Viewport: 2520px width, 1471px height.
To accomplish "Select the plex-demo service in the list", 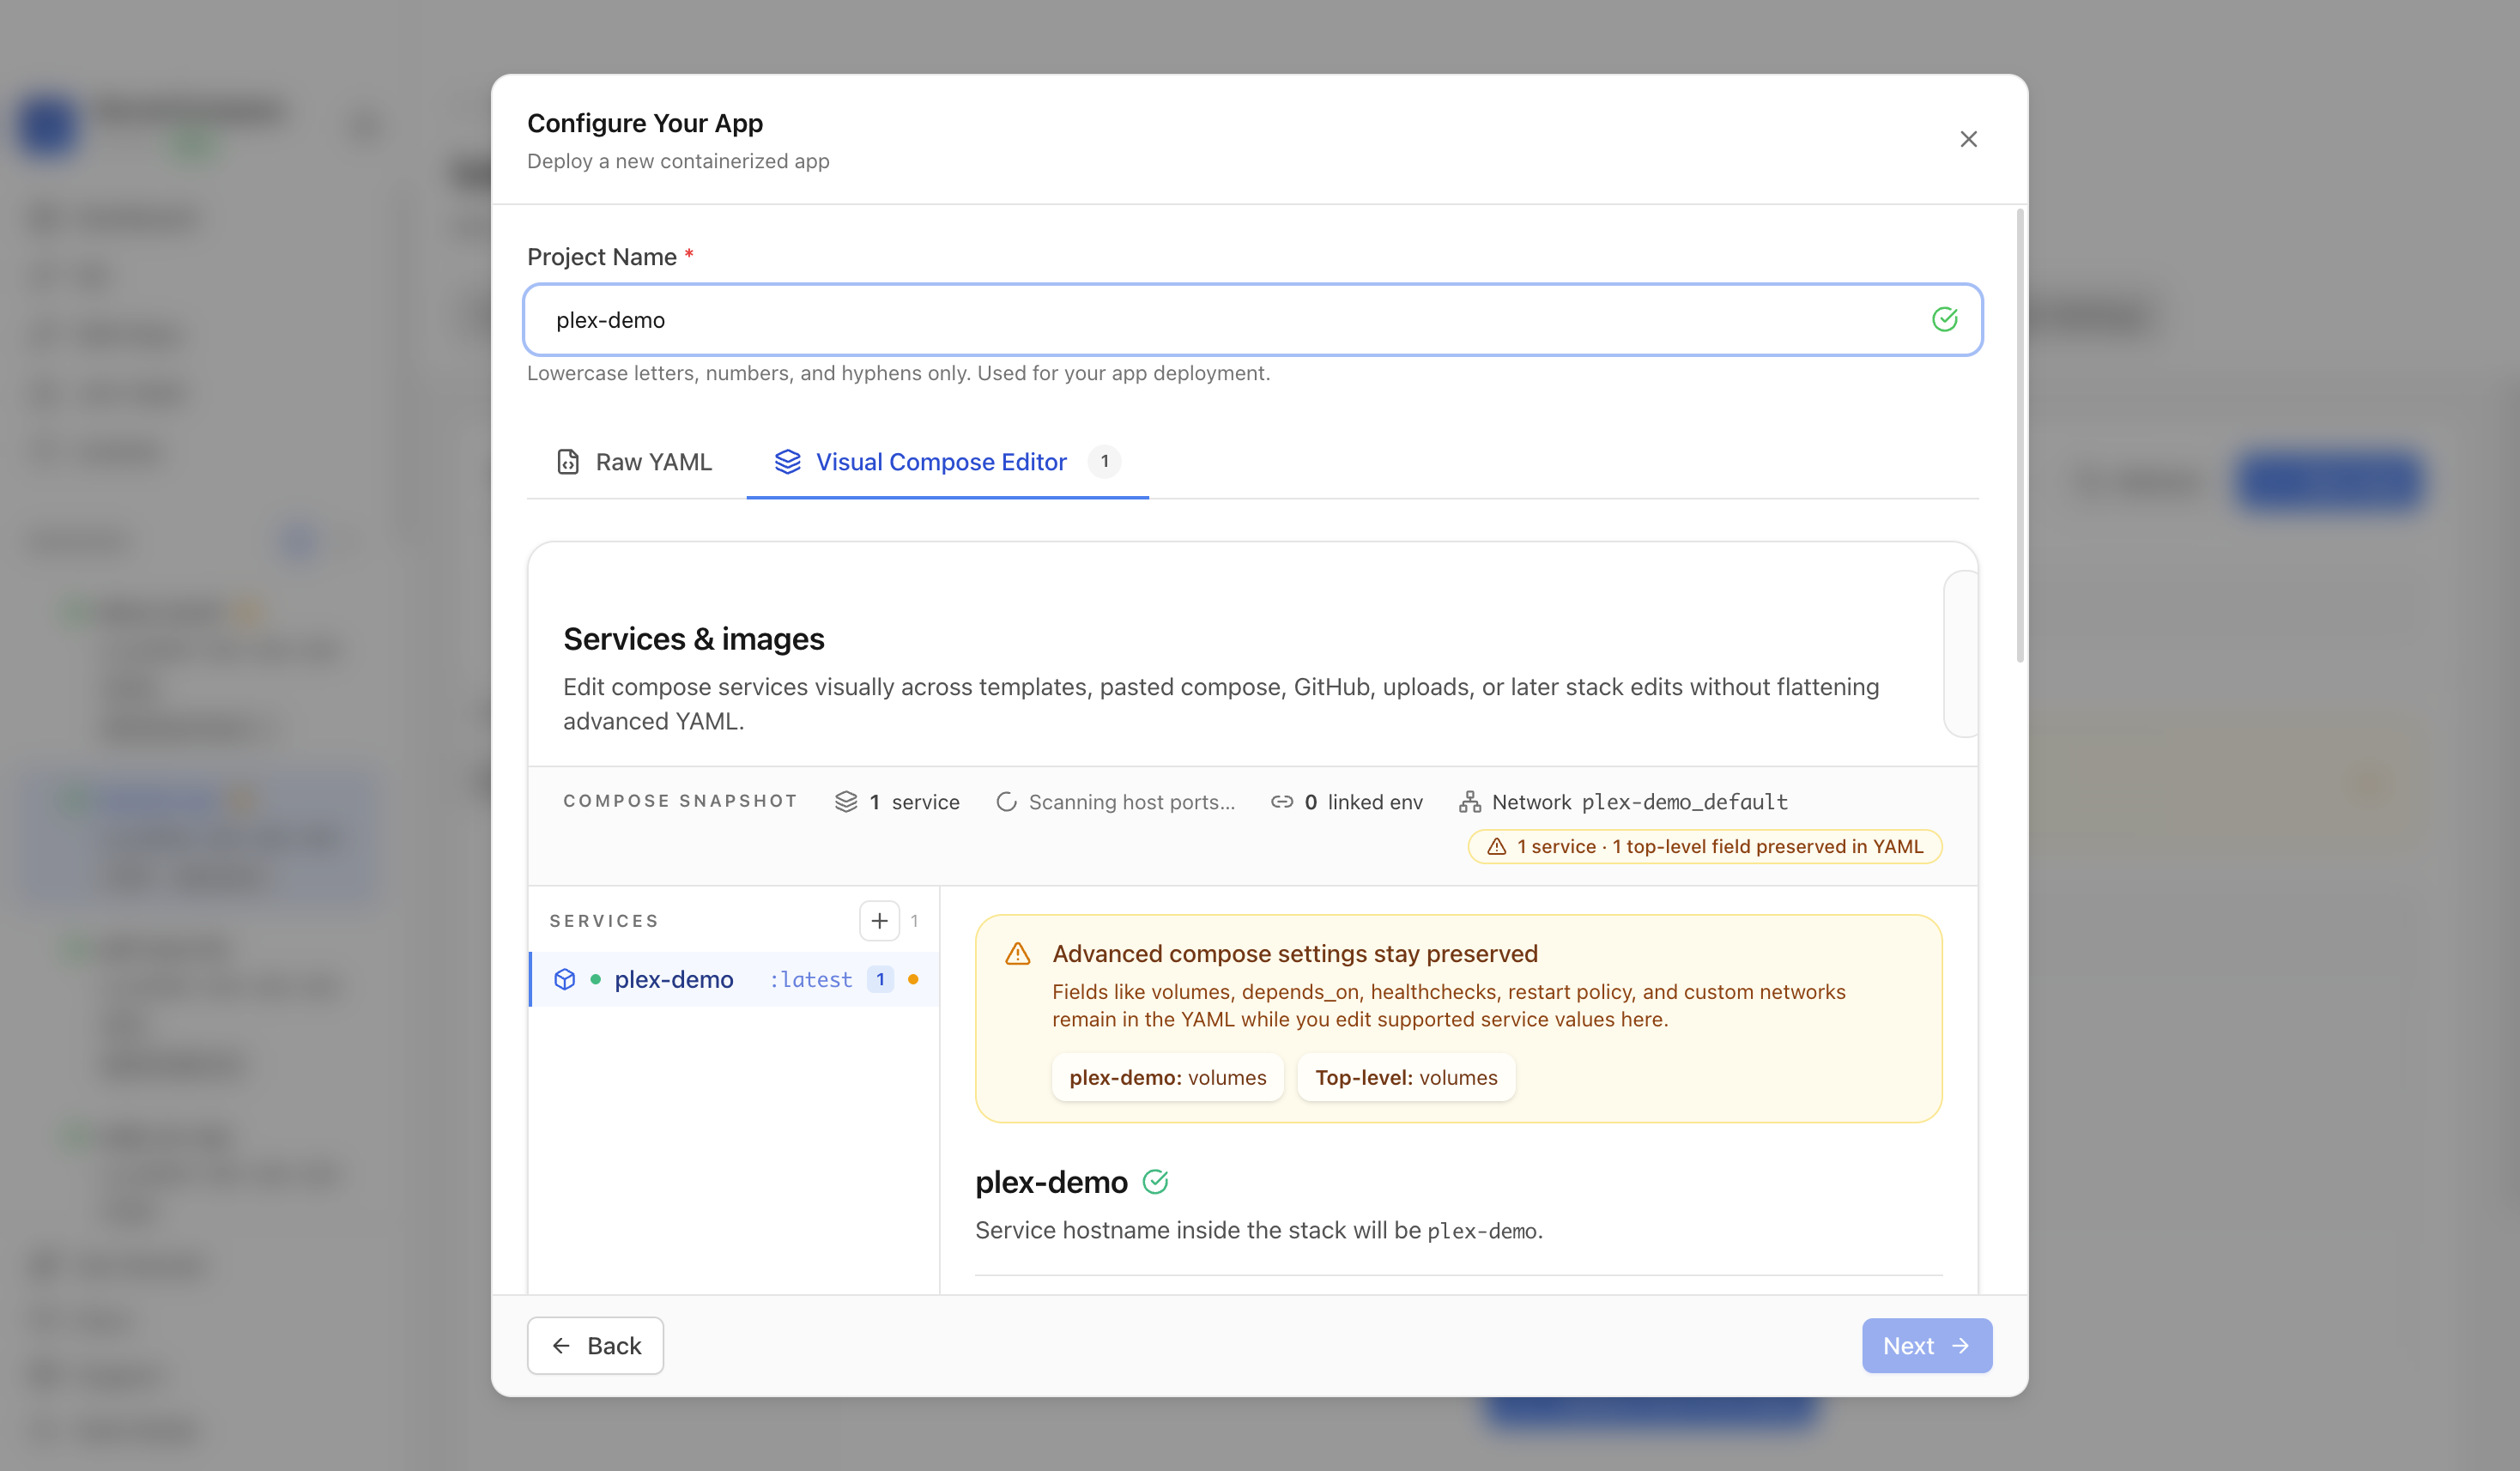I will pyautogui.click(x=734, y=980).
